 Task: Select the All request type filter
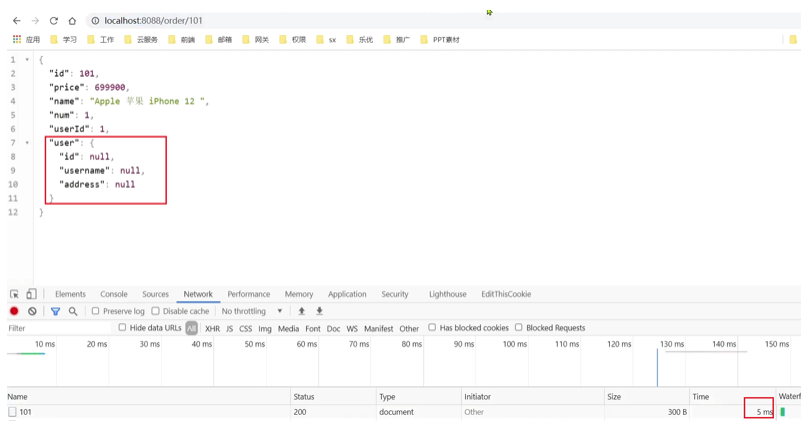[x=191, y=328]
